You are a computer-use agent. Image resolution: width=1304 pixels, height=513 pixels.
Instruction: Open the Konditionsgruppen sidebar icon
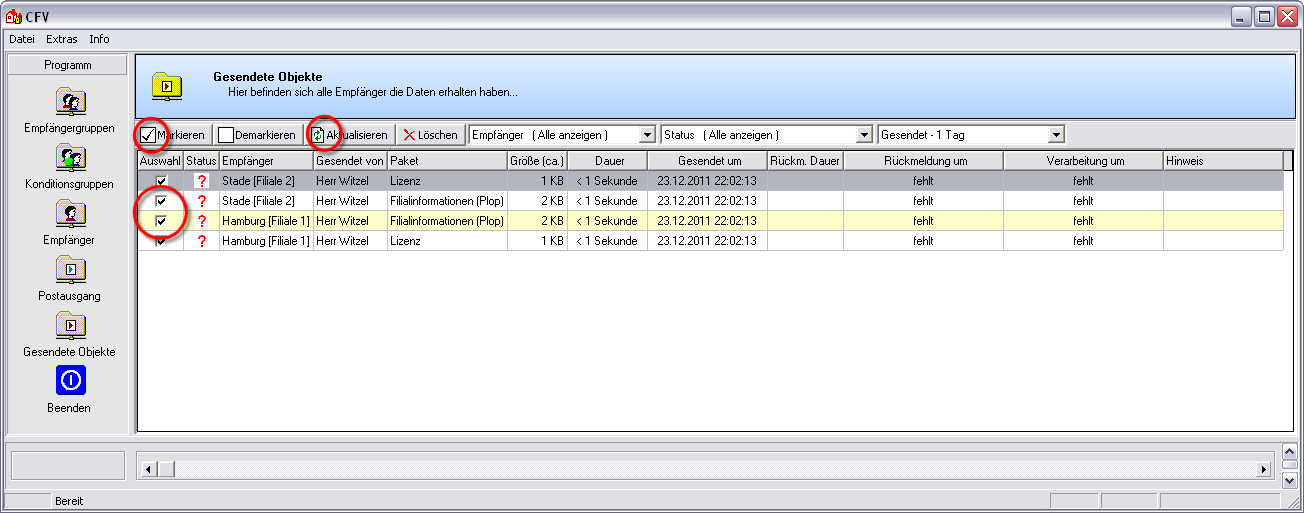70,158
